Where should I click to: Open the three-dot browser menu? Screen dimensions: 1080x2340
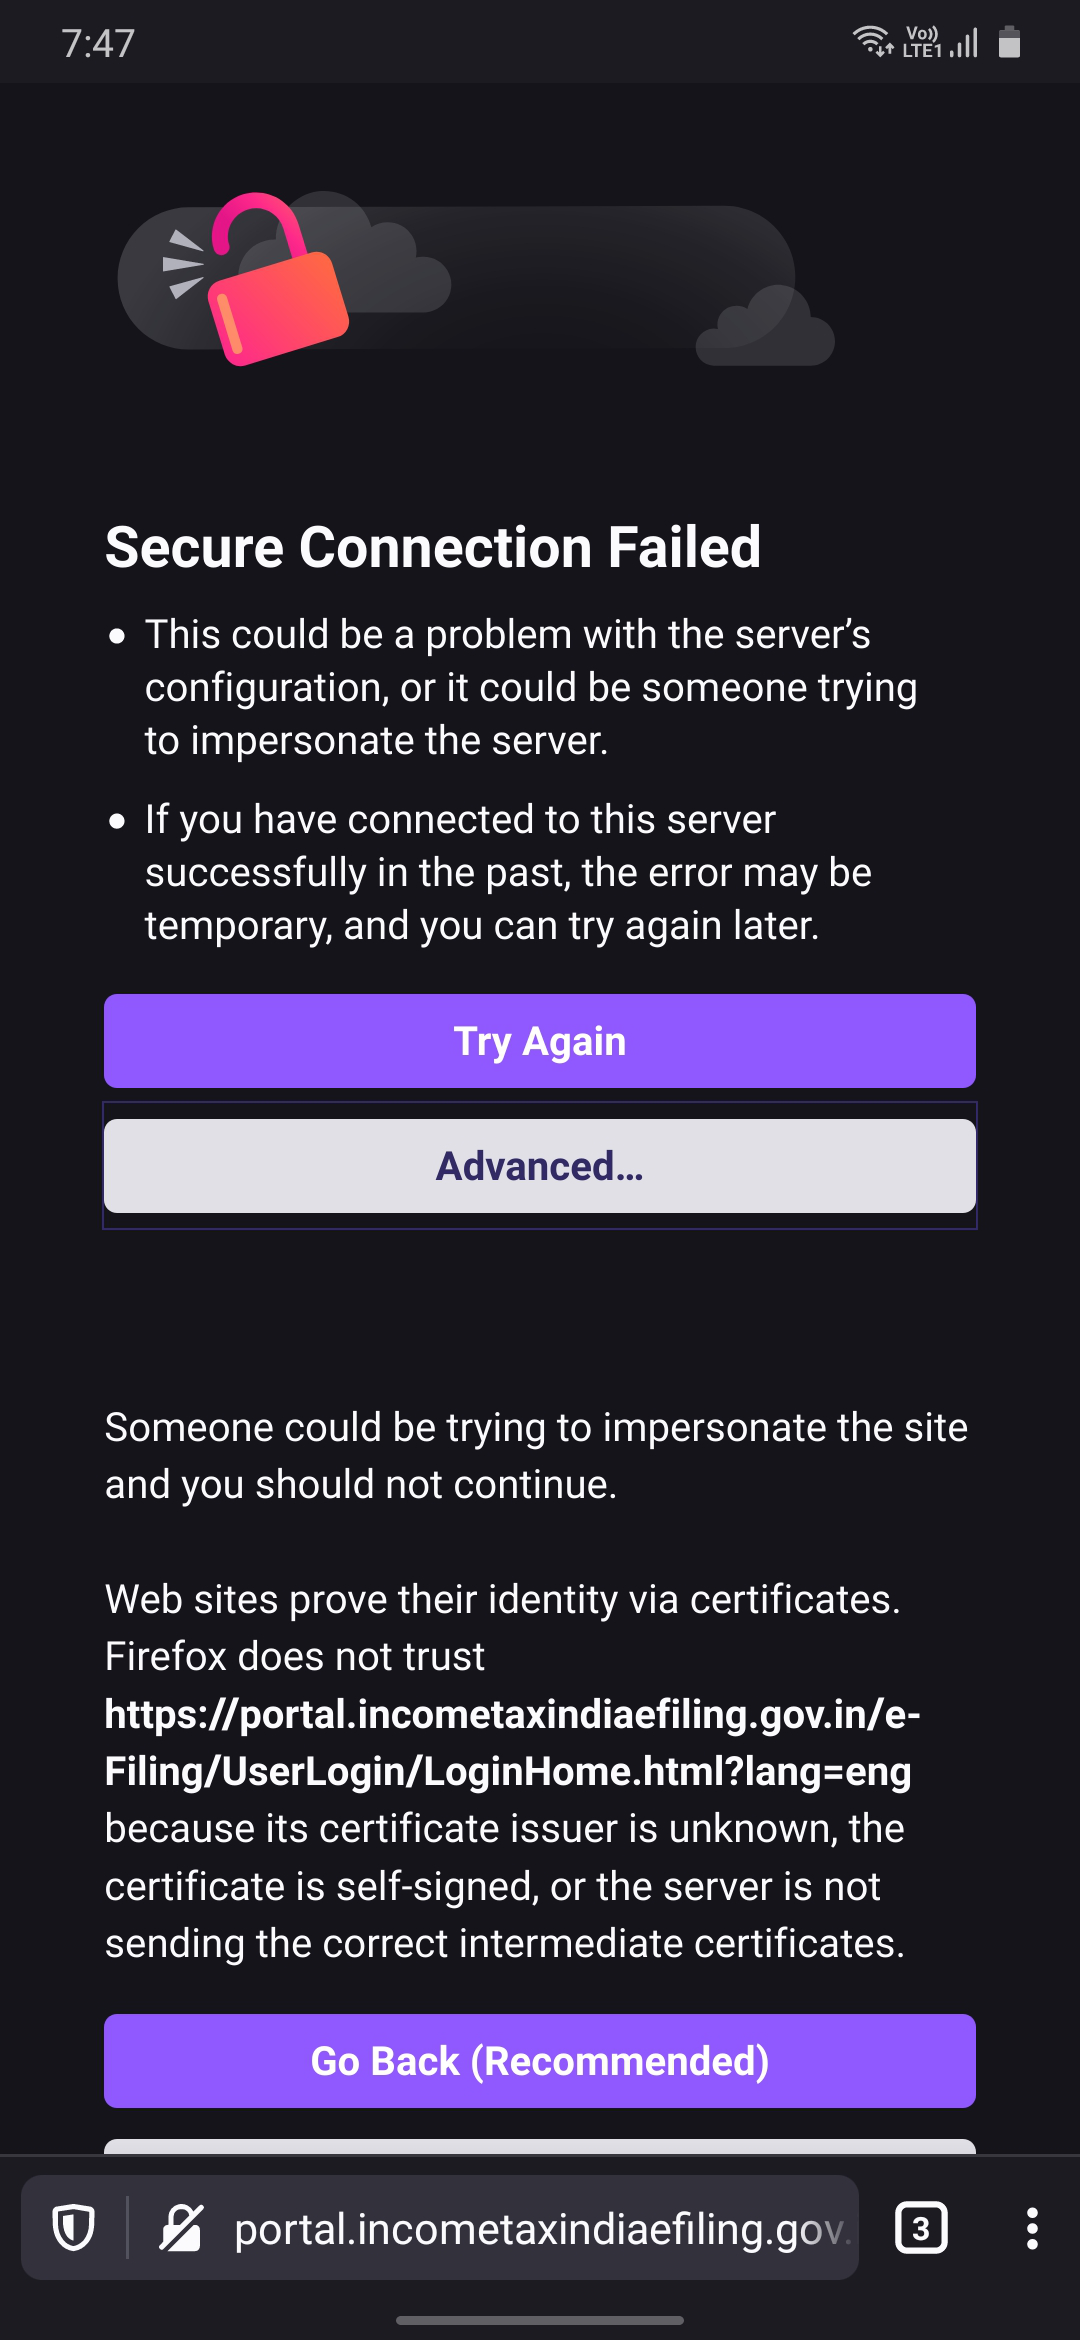coord(1032,2228)
